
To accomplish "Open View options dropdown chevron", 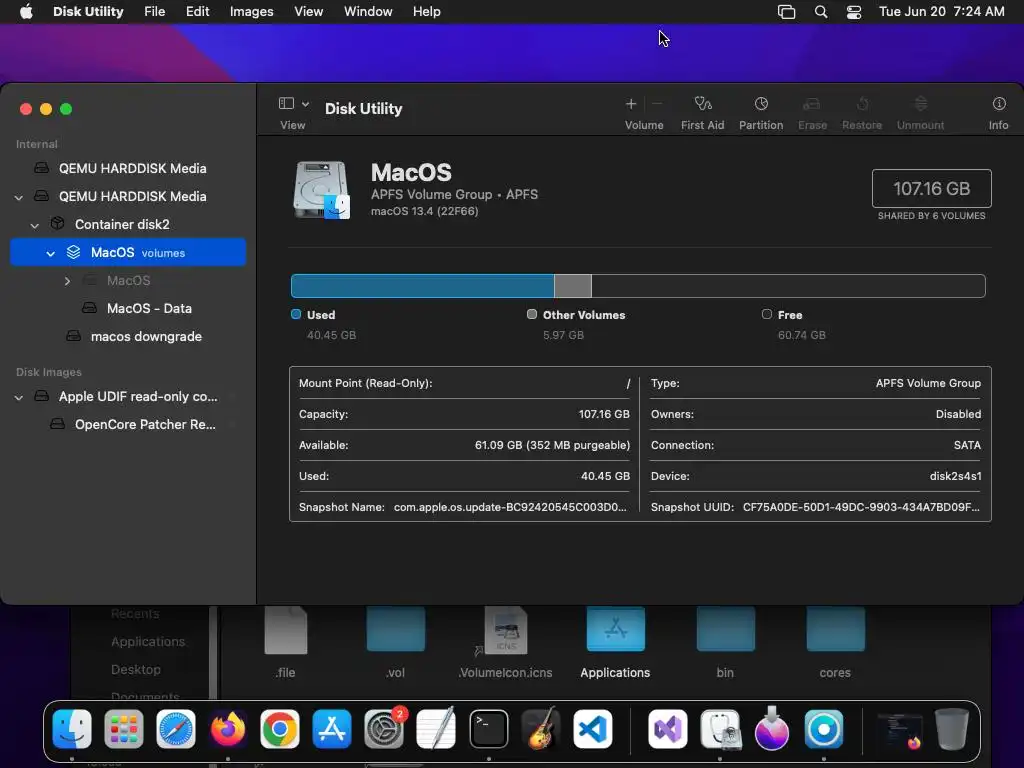I will click(x=306, y=104).
